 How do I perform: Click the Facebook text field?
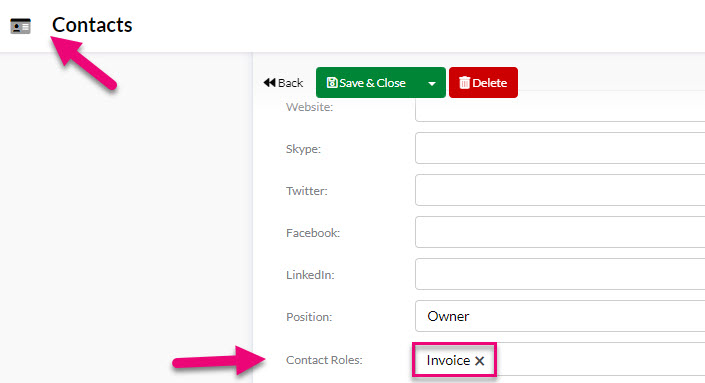[x=560, y=232]
